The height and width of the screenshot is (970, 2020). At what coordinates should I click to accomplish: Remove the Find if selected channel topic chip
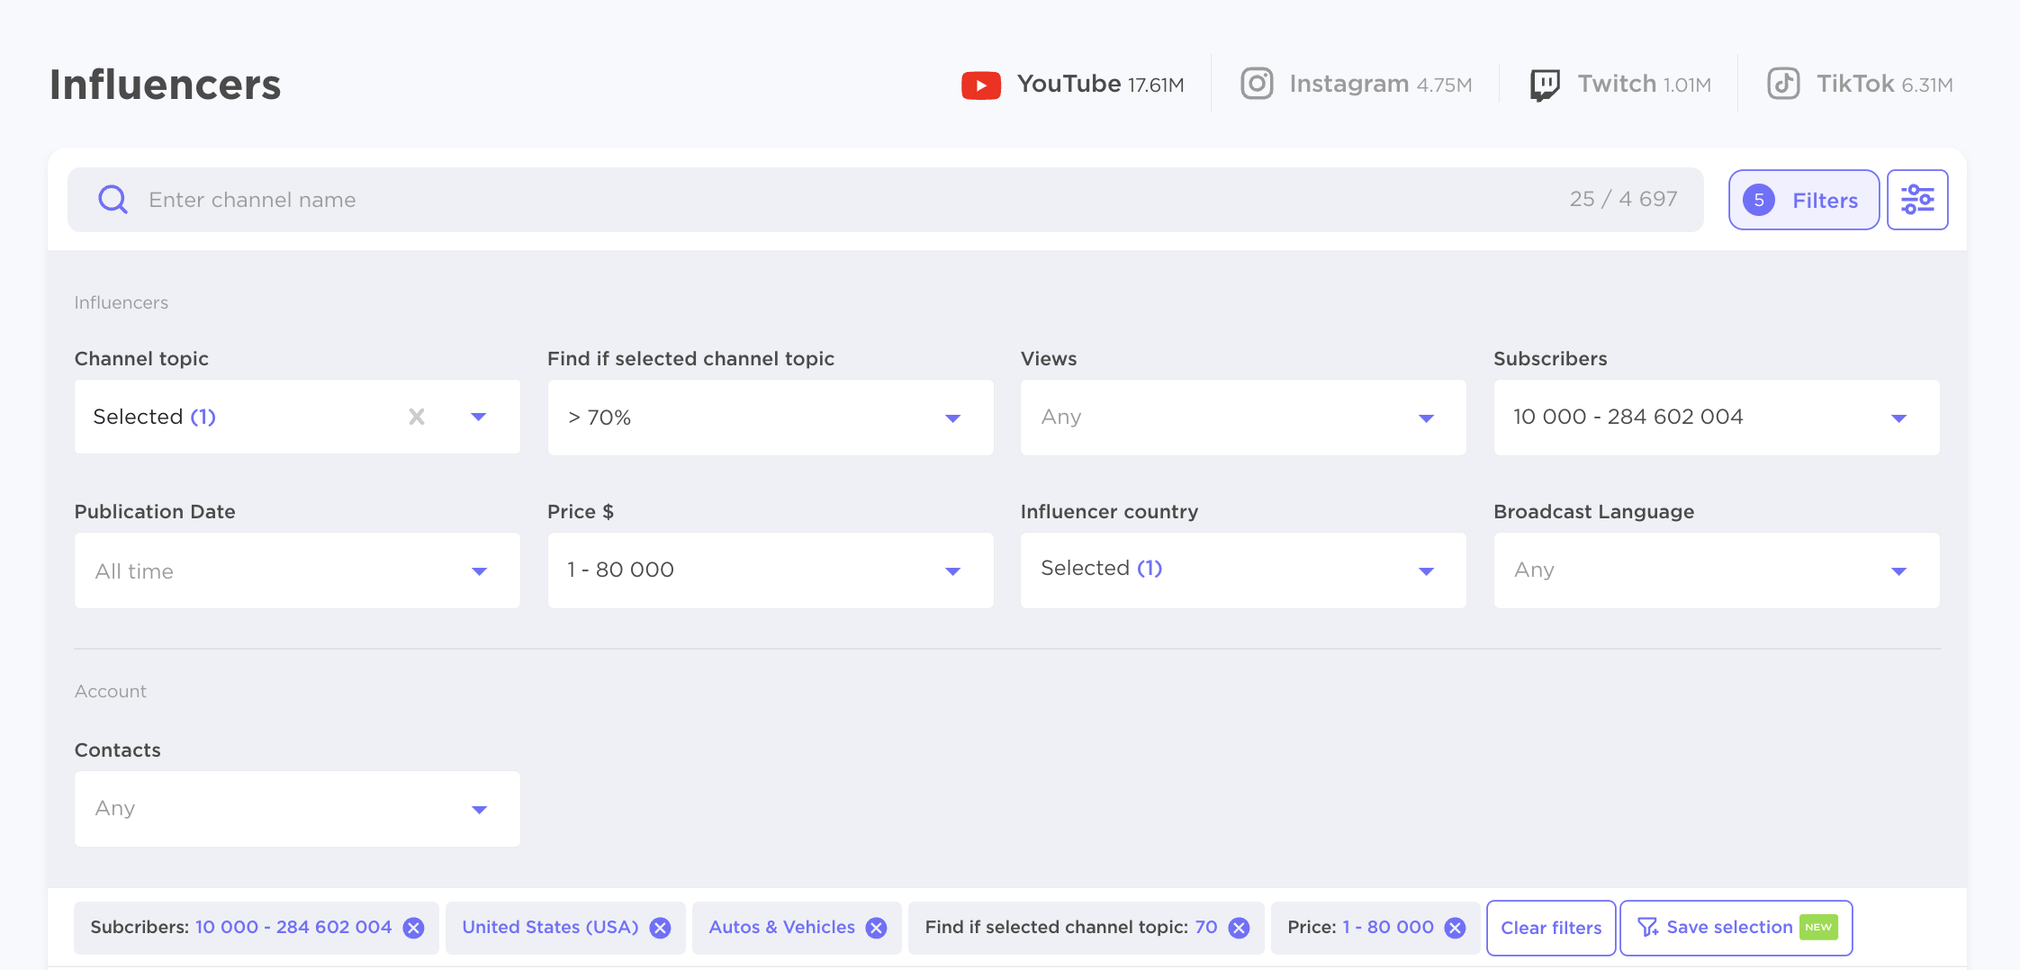tap(1239, 928)
